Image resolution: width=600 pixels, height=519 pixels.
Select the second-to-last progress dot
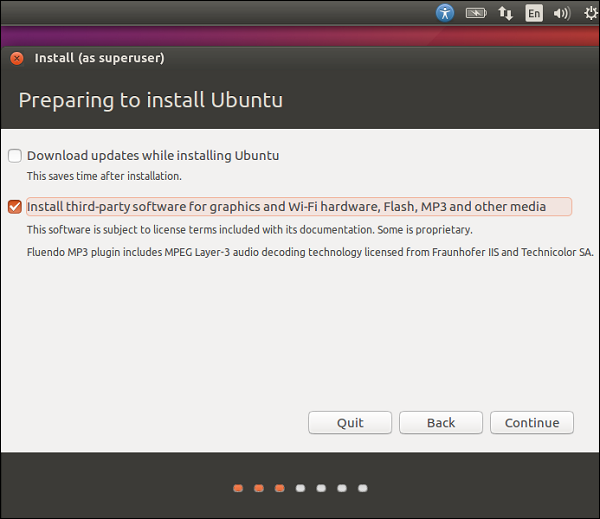click(x=342, y=489)
